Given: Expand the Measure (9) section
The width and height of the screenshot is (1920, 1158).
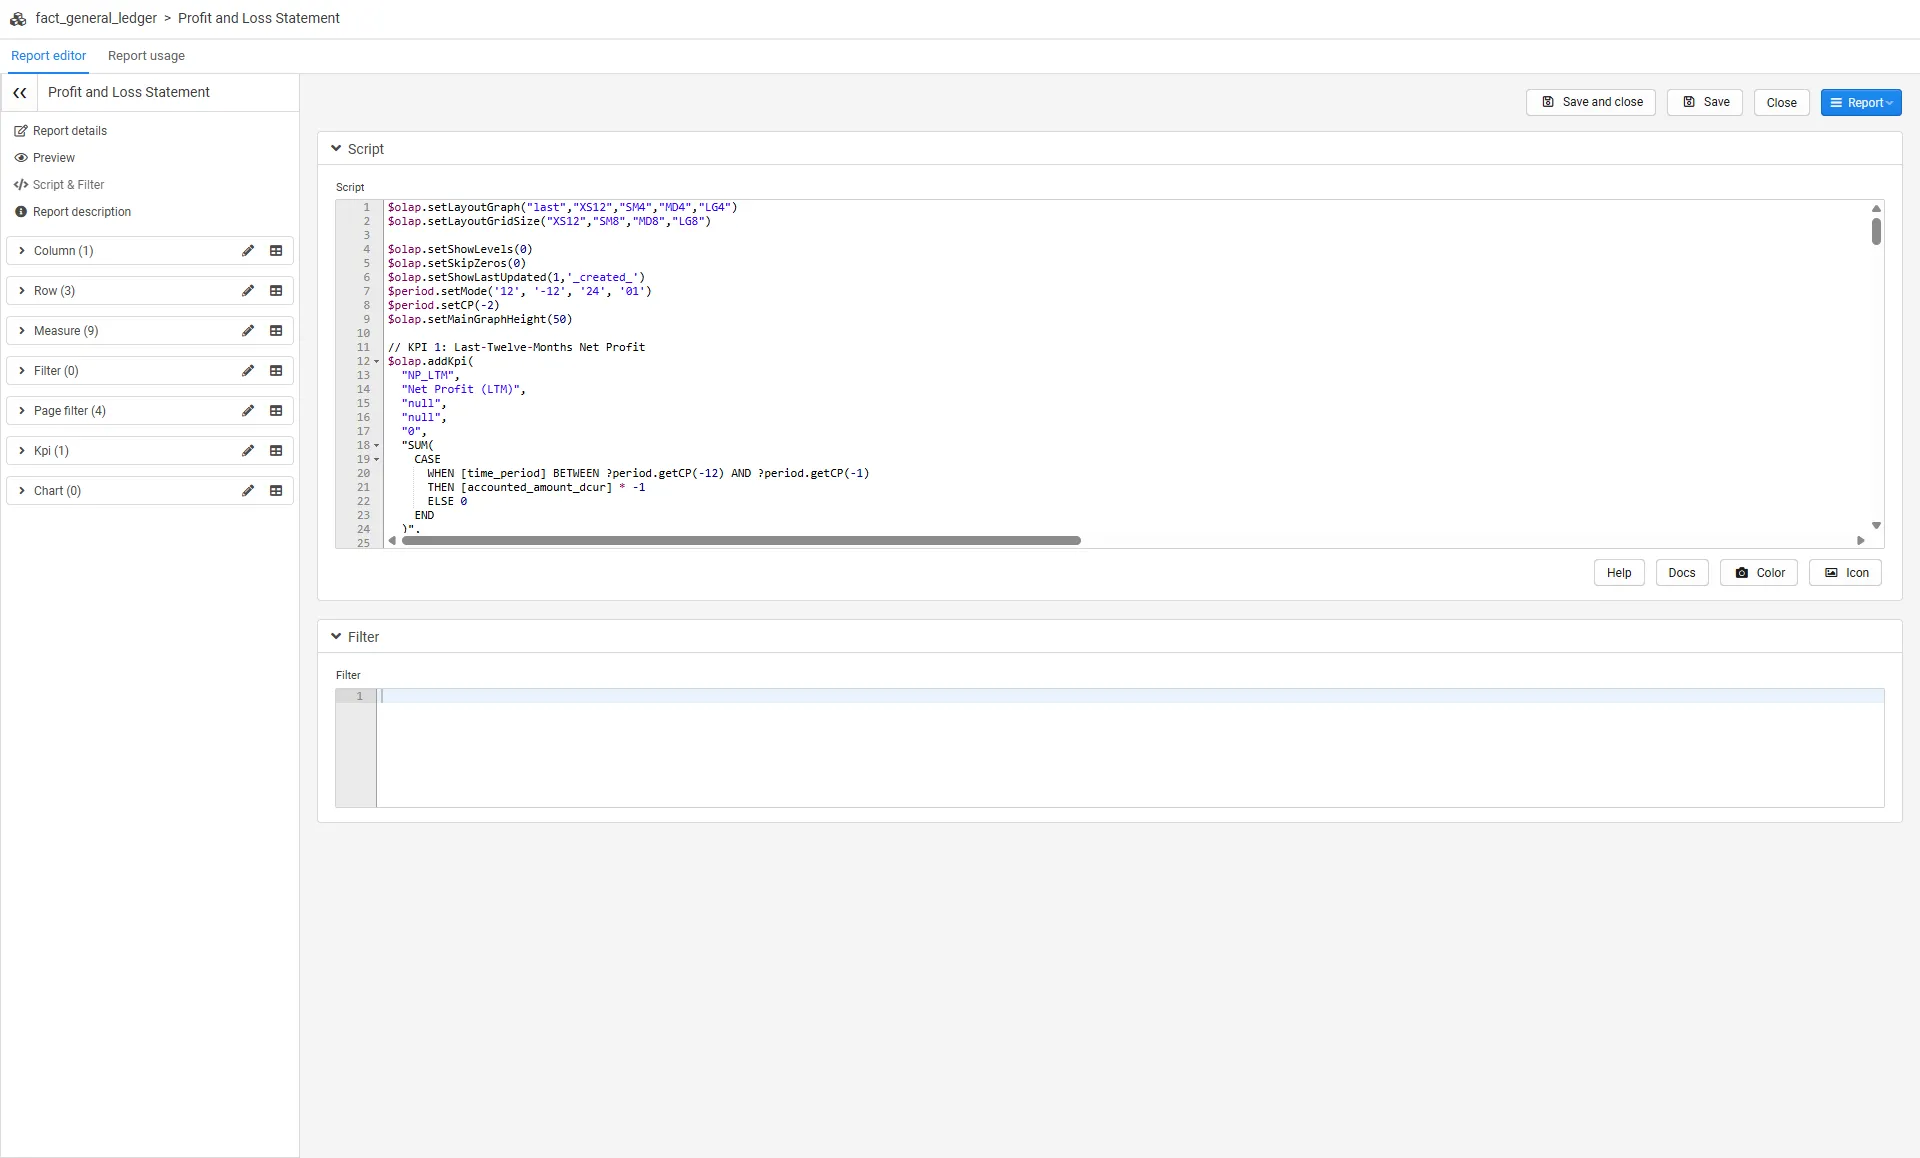Looking at the screenshot, I should coord(22,331).
